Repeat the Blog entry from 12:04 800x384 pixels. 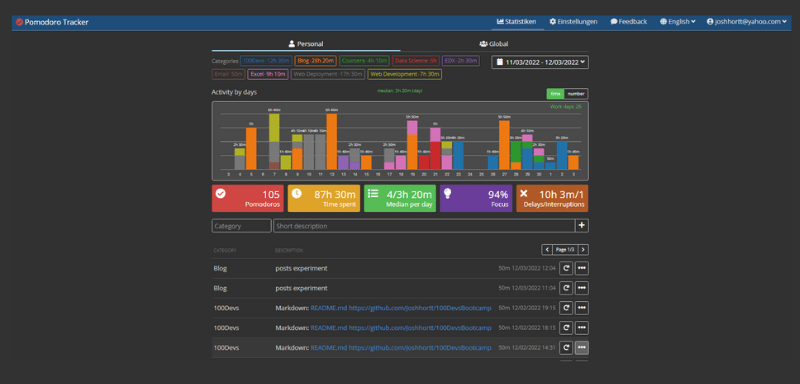point(566,268)
